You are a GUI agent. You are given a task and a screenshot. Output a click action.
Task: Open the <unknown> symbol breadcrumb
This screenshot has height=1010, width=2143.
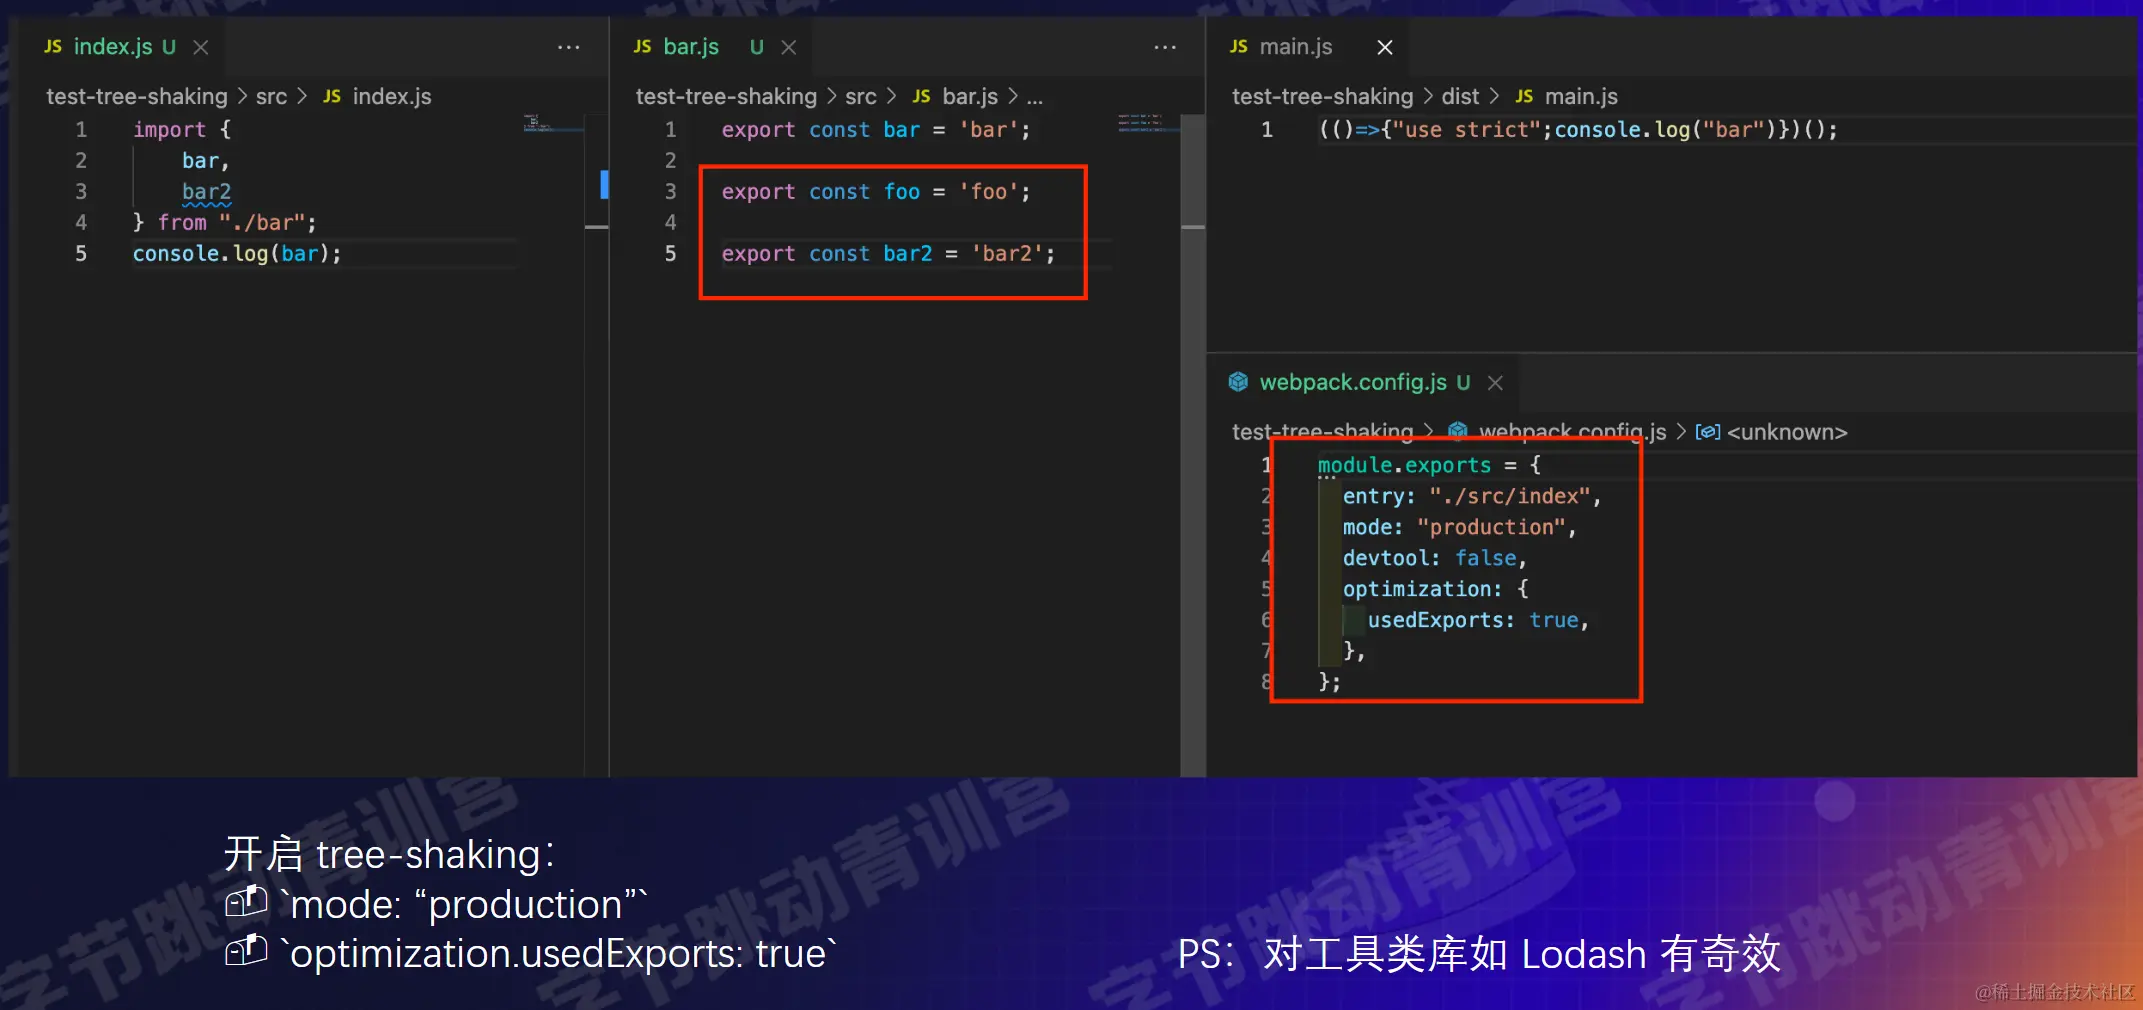point(1787,432)
